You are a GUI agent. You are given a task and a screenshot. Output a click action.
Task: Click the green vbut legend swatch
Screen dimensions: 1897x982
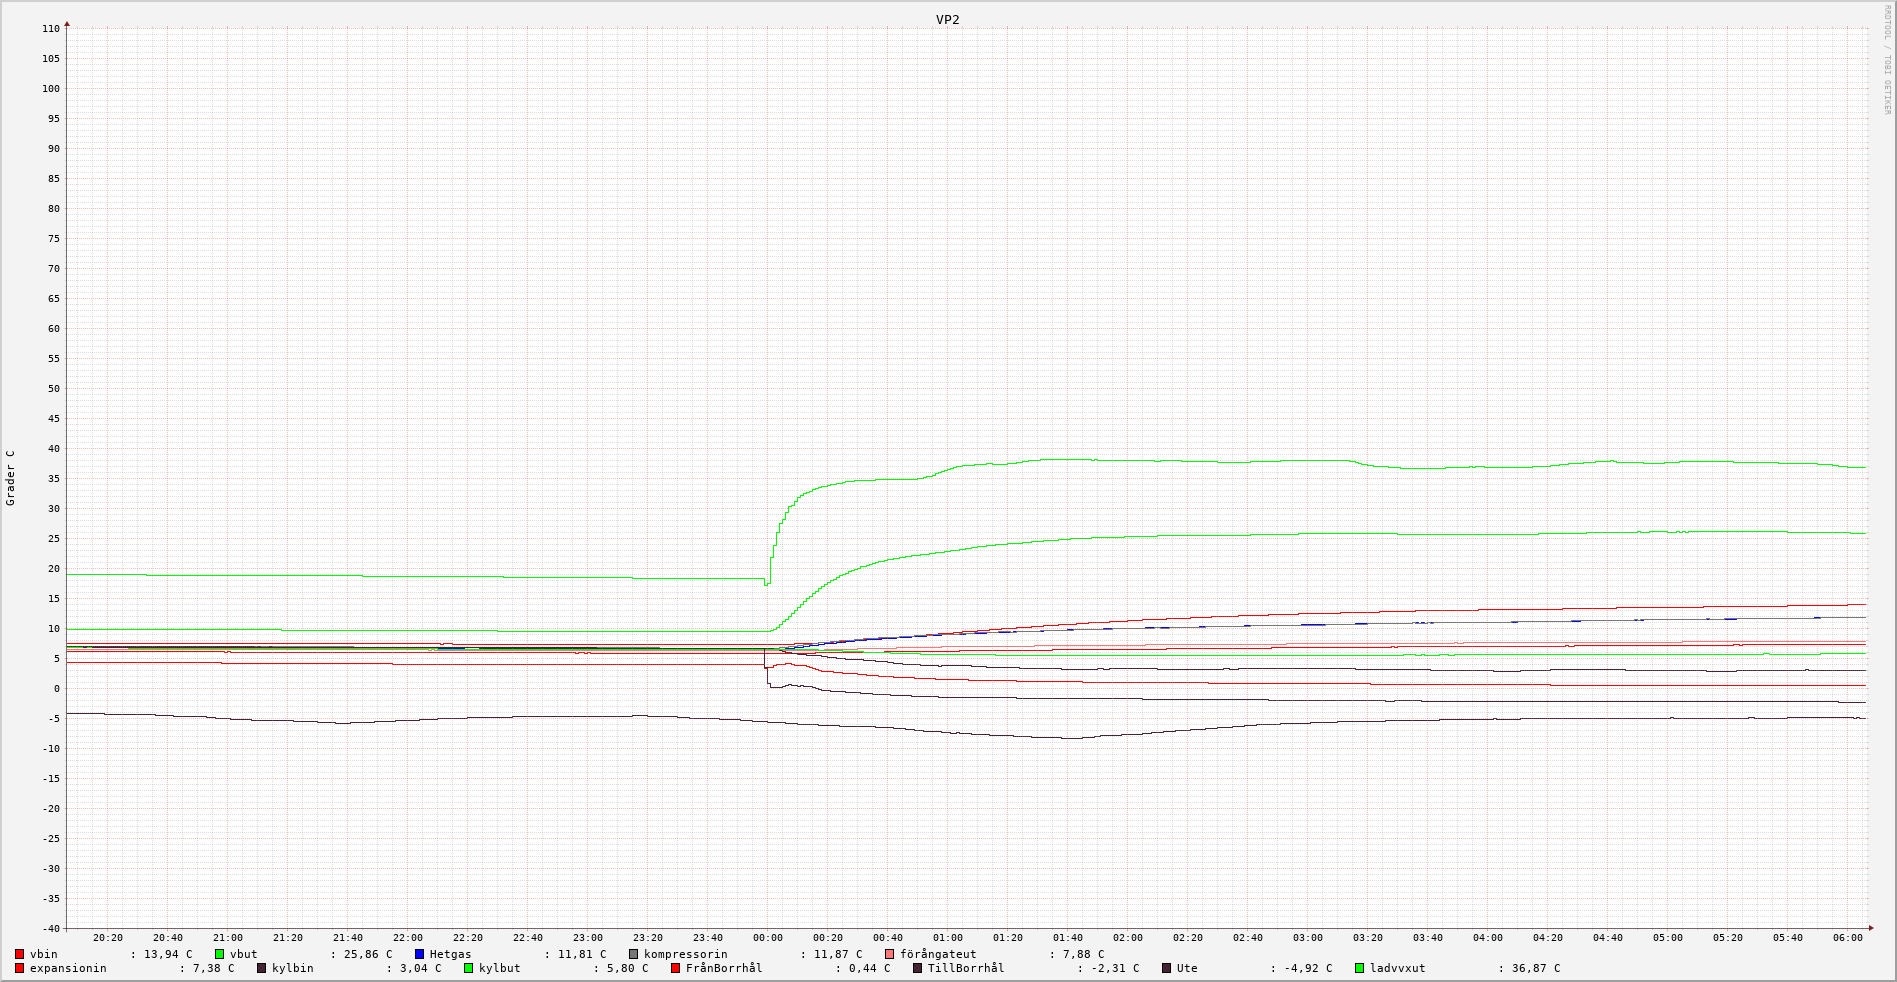tap(220, 954)
